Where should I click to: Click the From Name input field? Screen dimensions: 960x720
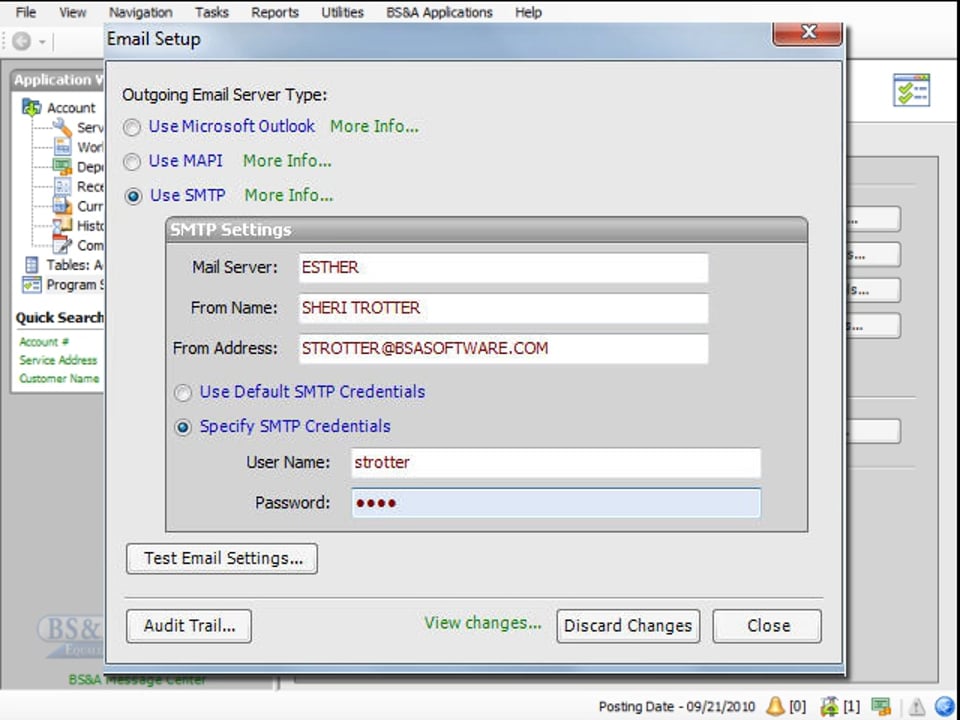503,308
